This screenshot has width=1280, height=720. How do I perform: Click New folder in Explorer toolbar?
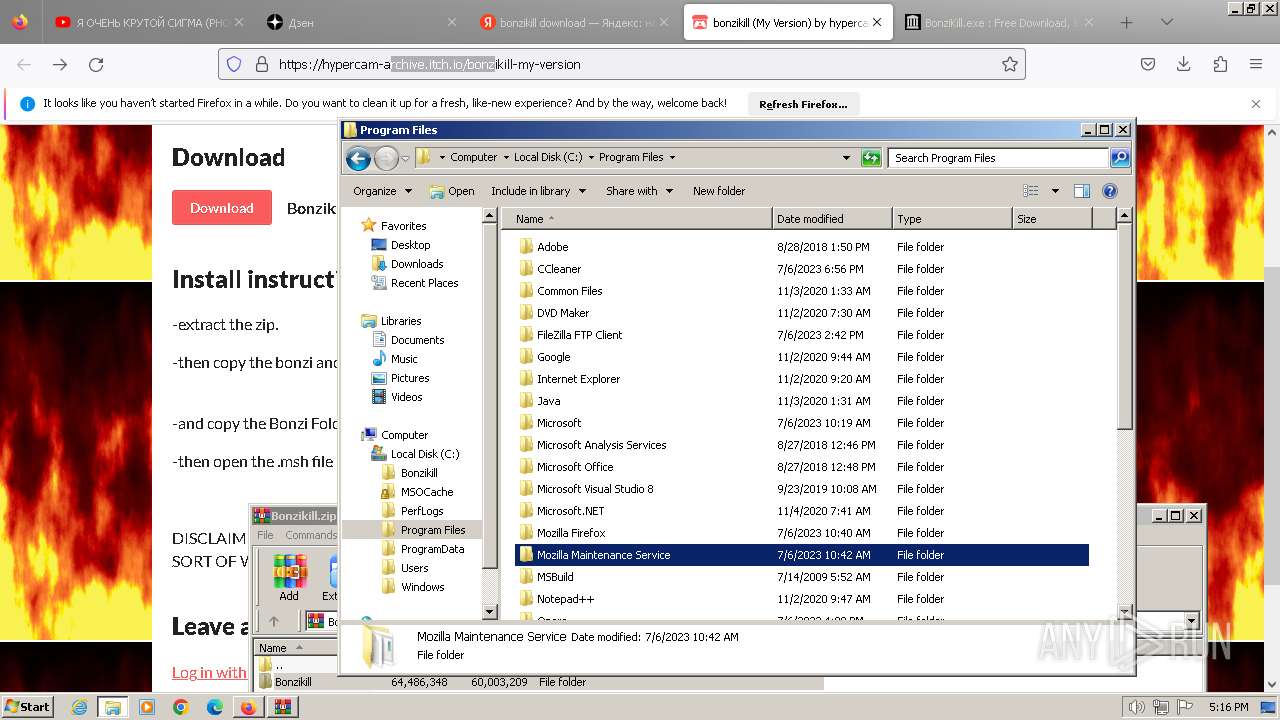tap(719, 191)
